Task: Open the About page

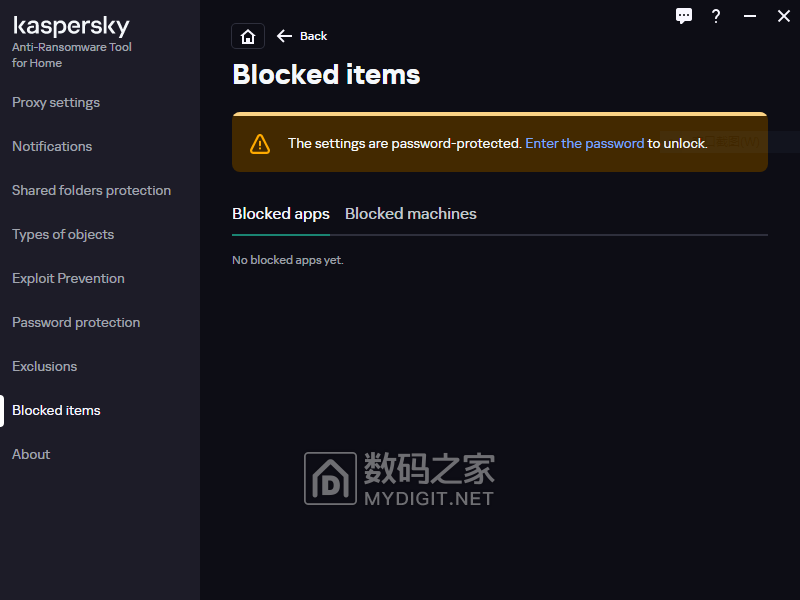Action: click(x=31, y=454)
